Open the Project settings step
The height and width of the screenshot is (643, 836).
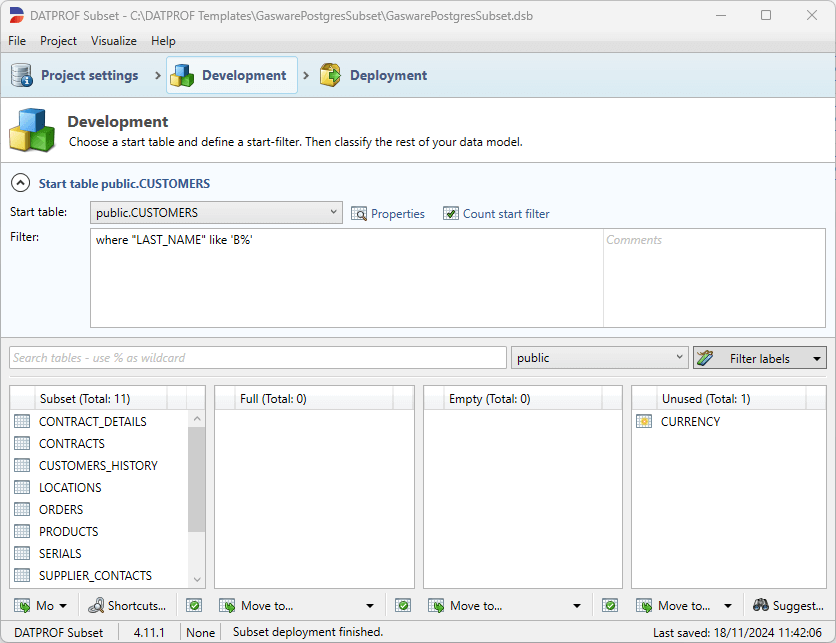75,76
